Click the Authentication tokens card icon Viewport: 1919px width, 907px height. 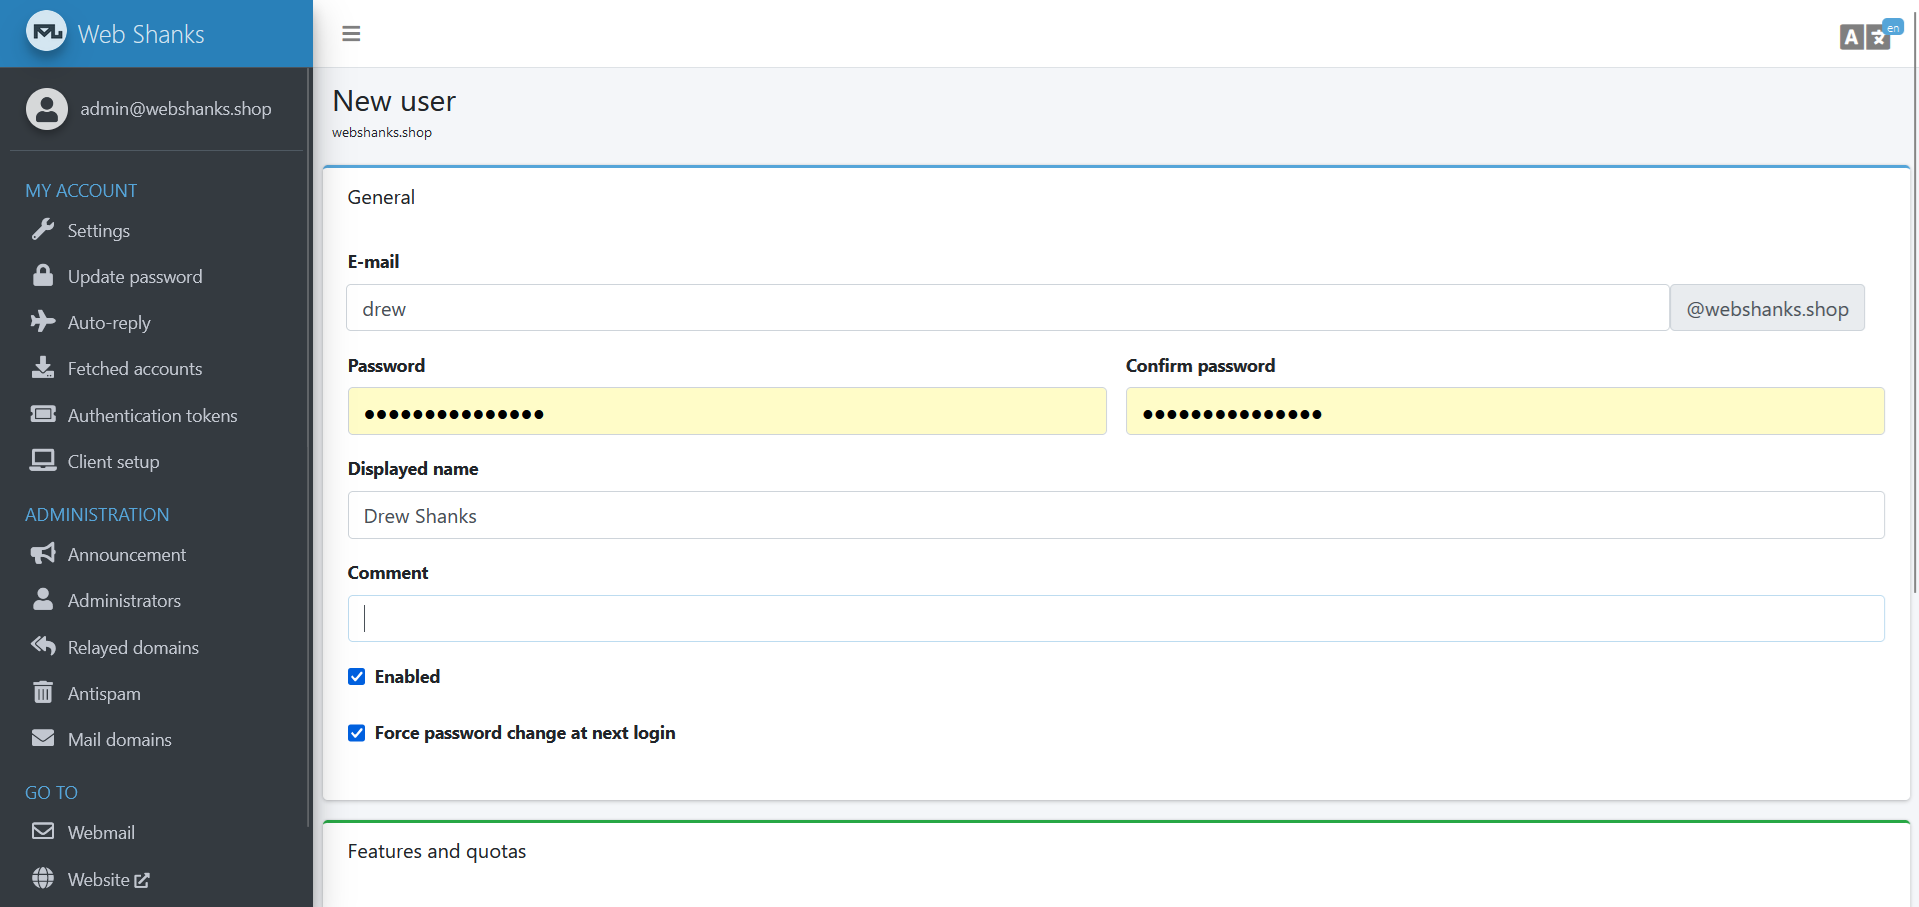coord(43,414)
